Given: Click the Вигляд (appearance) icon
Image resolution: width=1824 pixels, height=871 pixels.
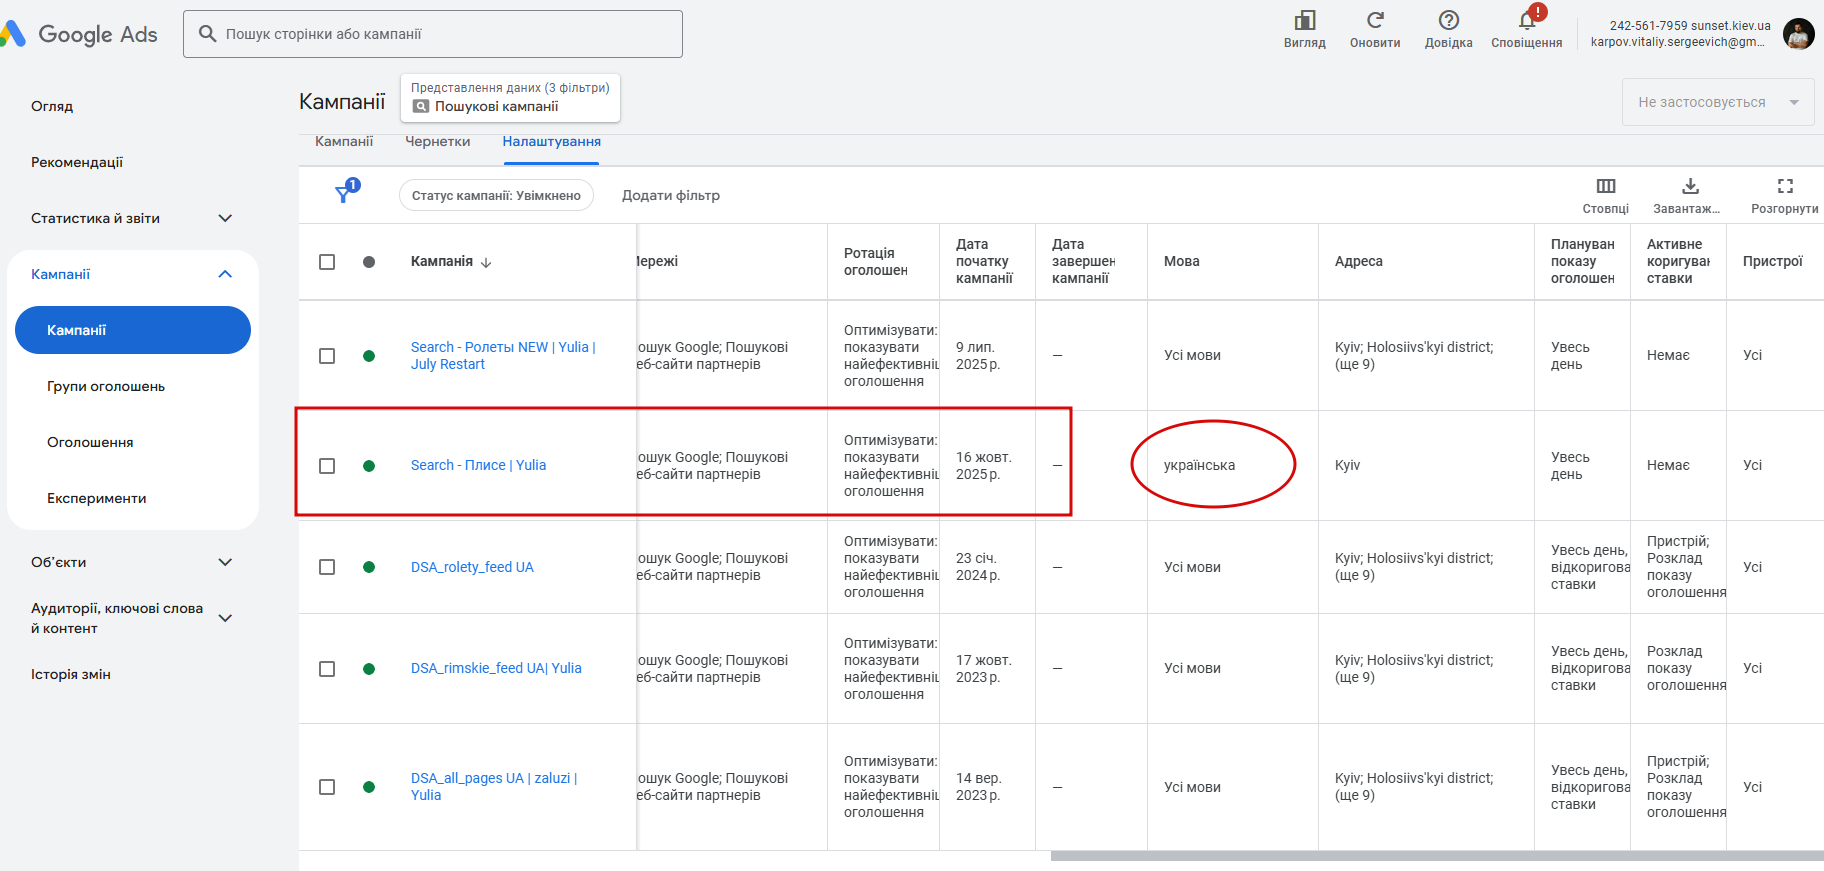Looking at the screenshot, I should point(1304,21).
